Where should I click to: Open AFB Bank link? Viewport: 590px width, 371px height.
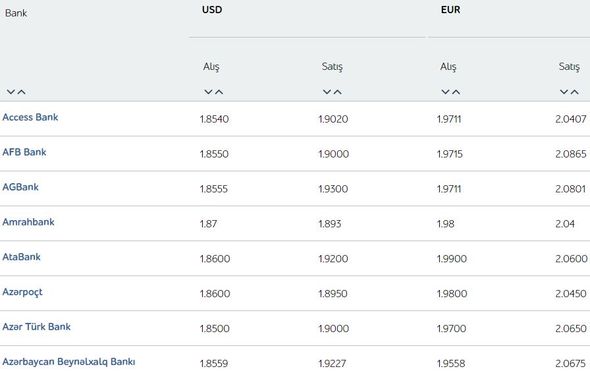click(x=24, y=152)
